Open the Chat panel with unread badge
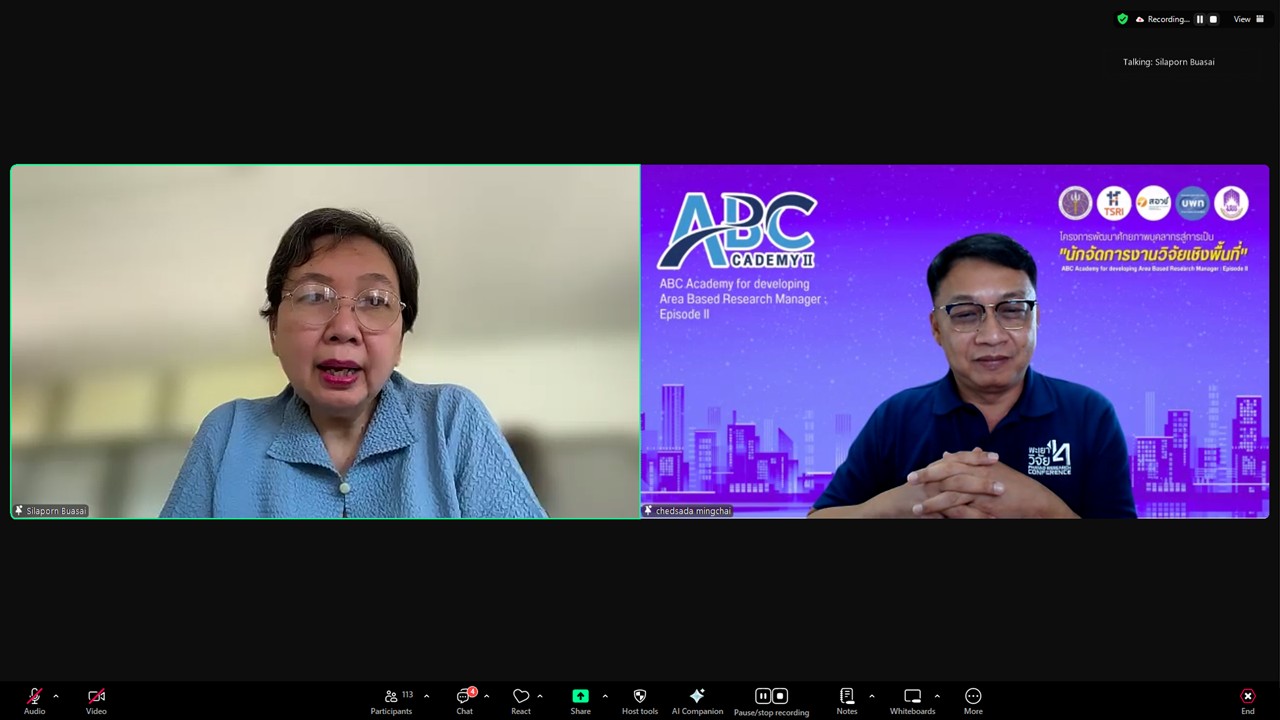This screenshot has height=720, width=1280. [465, 701]
